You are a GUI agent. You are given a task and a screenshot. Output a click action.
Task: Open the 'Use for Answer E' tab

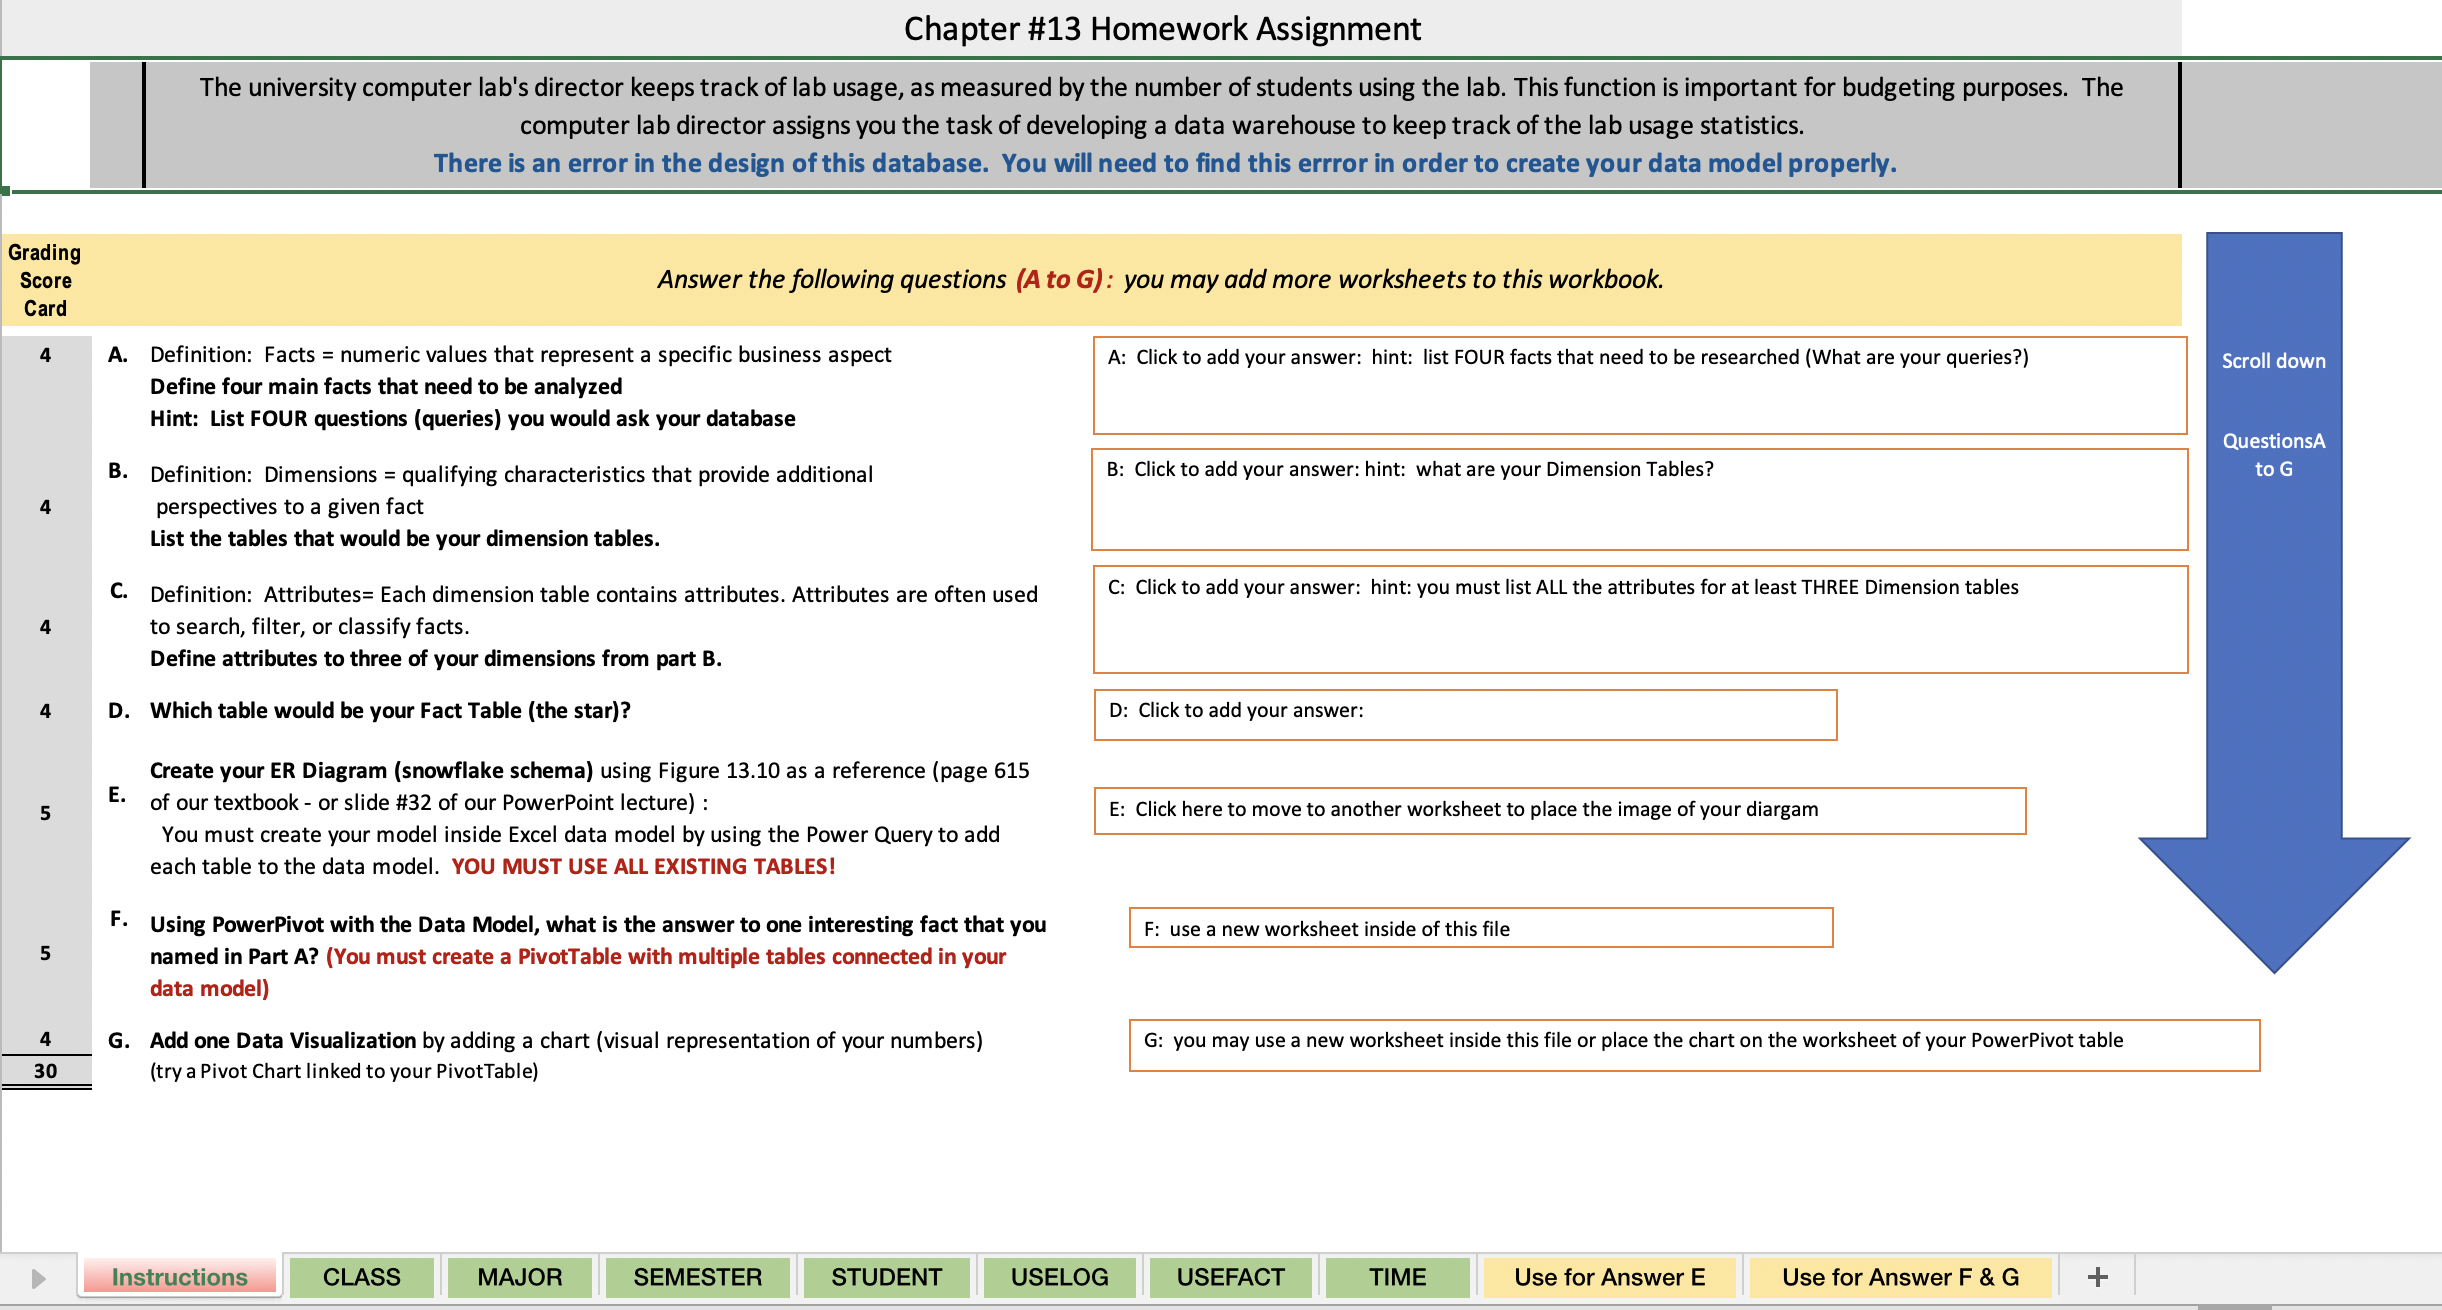click(1608, 1276)
